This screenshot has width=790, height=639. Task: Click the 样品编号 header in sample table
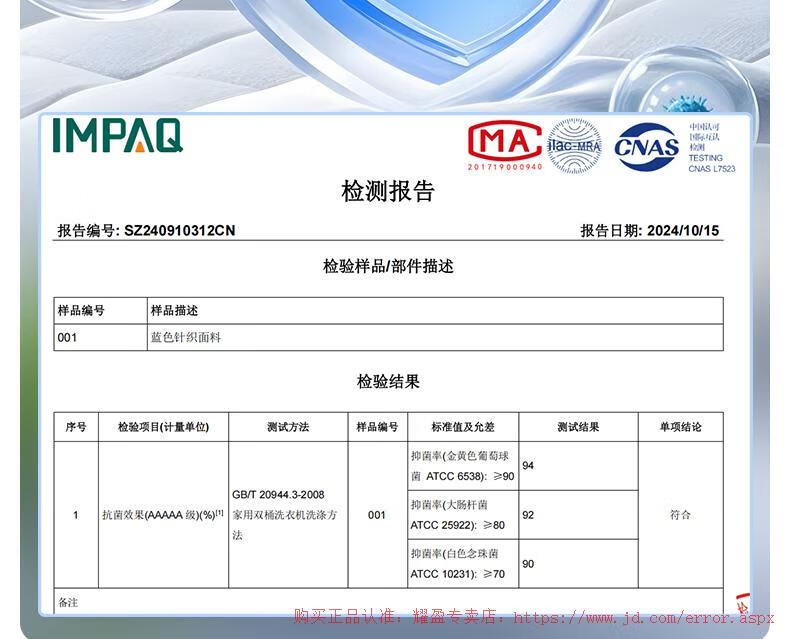81,310
